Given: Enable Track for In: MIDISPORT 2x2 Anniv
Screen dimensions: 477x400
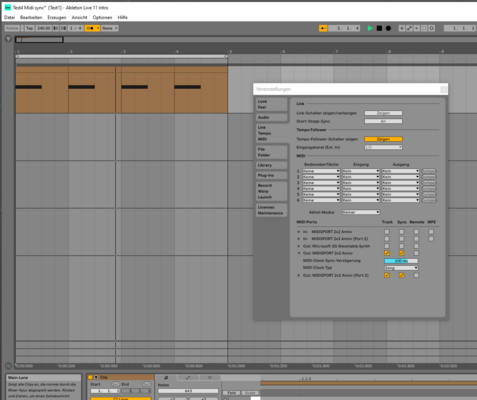Looking at the screenshot, I should coord(387,232).
